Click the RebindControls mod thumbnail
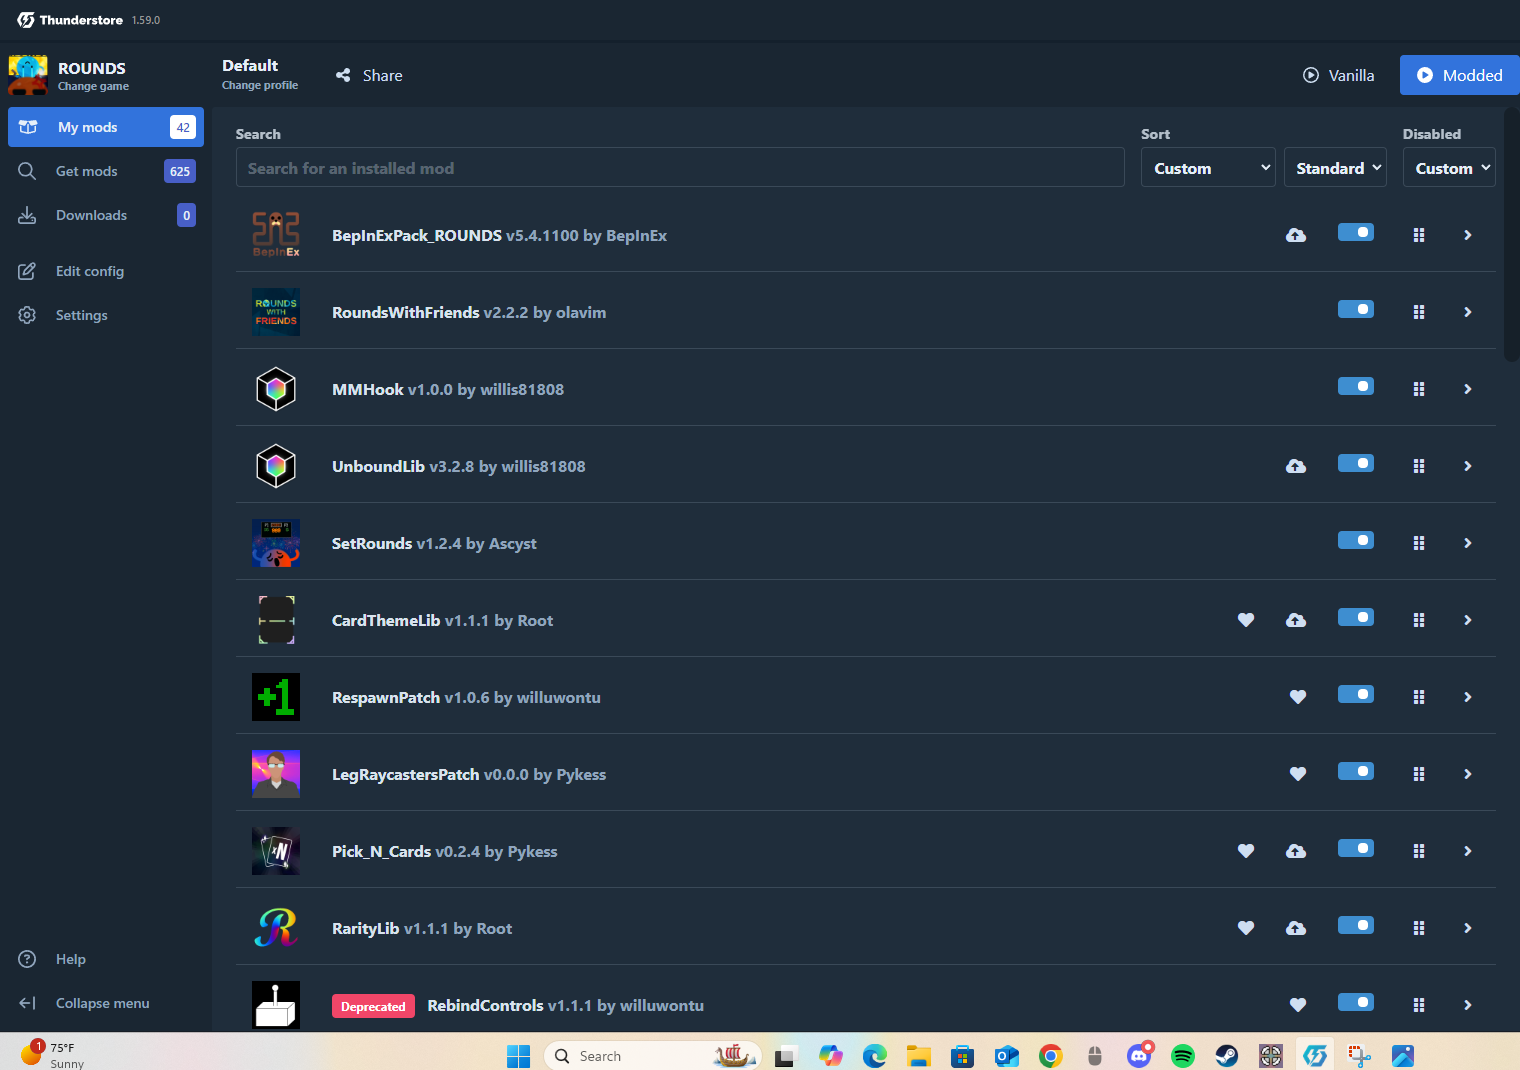 pos(276,1005)
